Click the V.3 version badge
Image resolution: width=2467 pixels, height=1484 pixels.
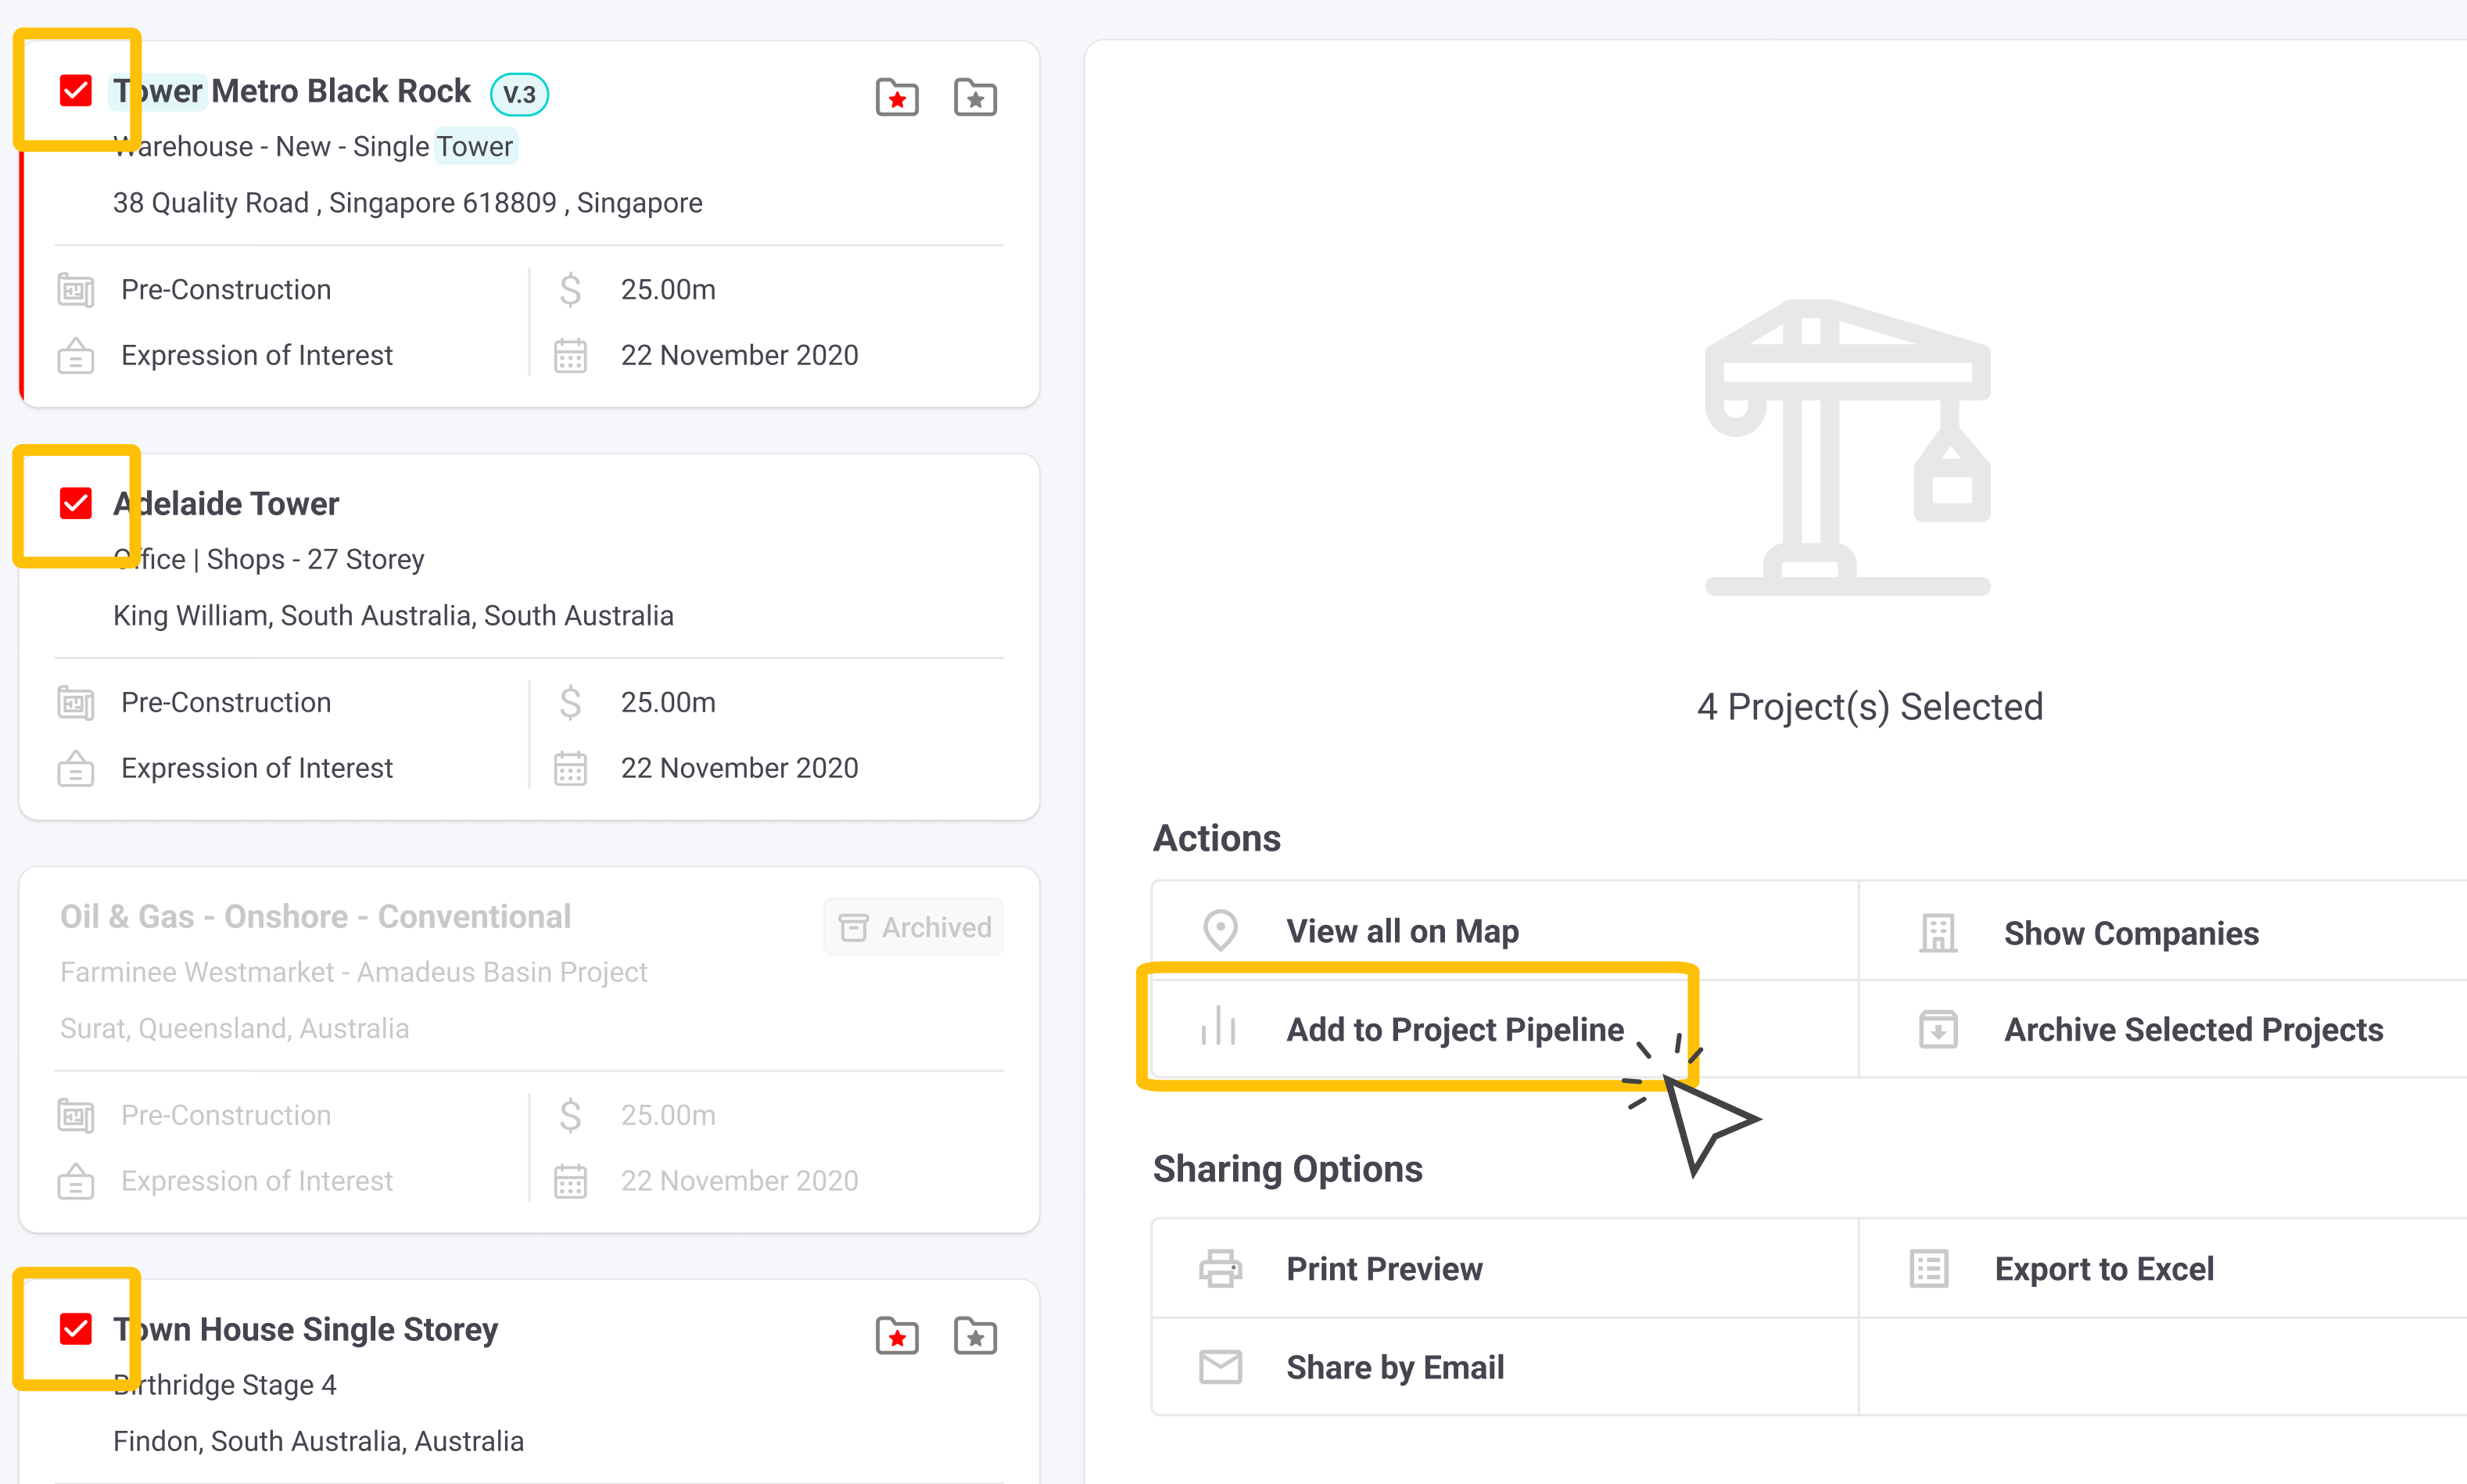[519, 94]
